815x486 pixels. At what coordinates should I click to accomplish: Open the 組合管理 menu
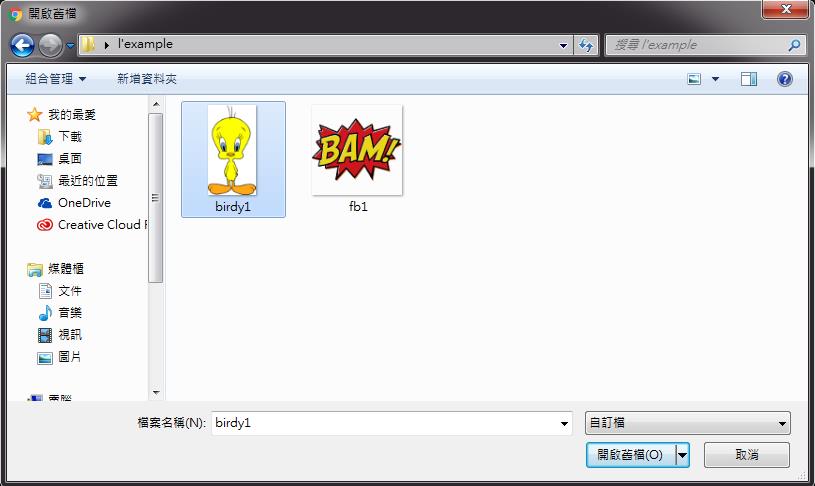click(56, 79)
